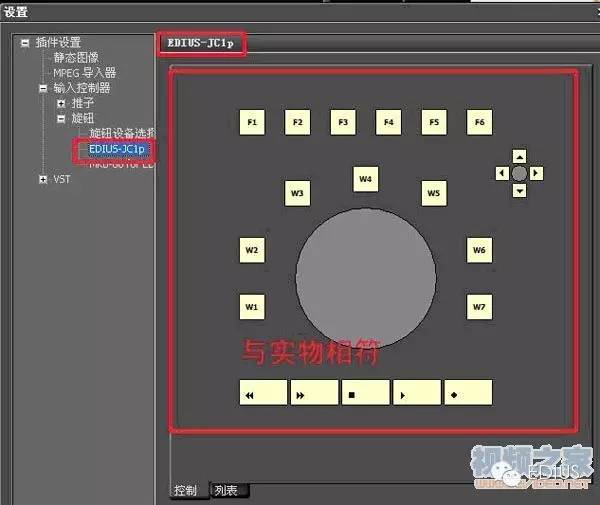Screen dimensions: 600x505
Task: Click the F1 function key button
Action: 252,122
